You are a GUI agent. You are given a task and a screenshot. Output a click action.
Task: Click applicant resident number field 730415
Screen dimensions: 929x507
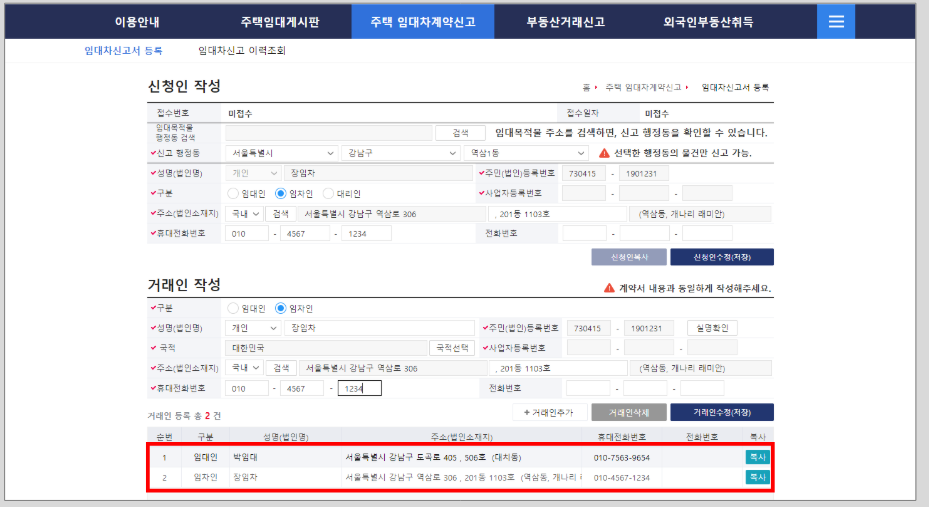pyautogui.click(x=584, y=174)
